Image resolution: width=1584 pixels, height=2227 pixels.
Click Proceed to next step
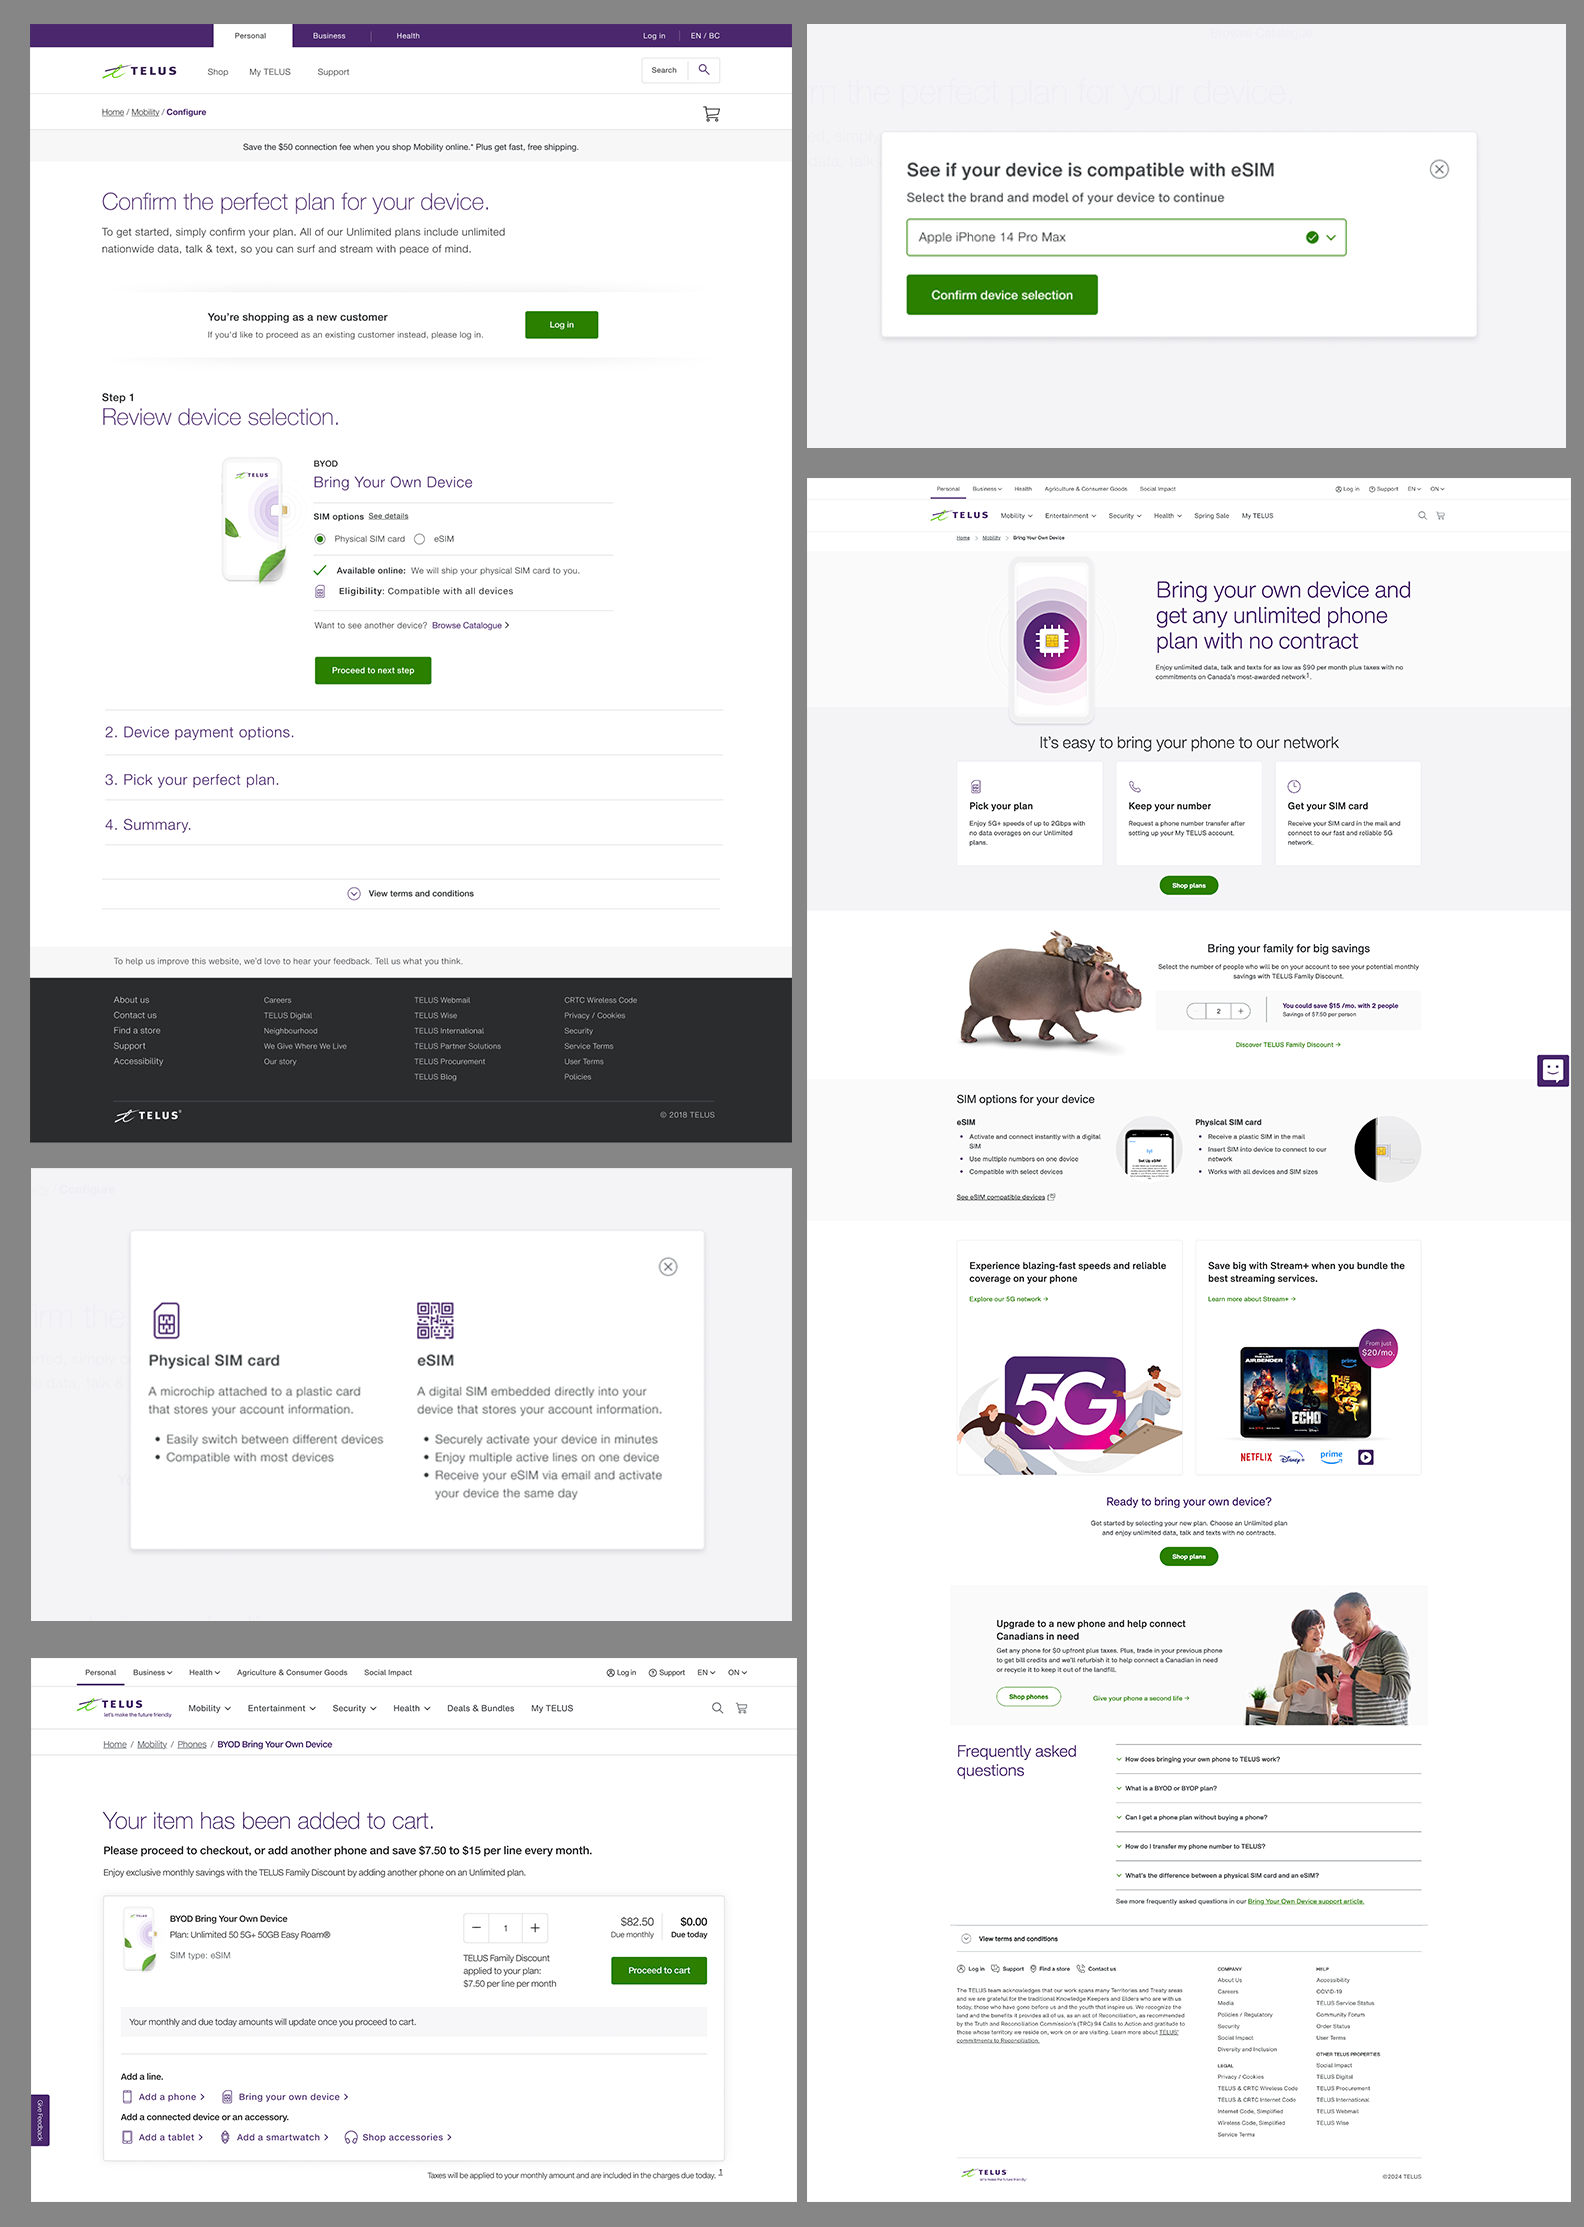click(373, 670)
